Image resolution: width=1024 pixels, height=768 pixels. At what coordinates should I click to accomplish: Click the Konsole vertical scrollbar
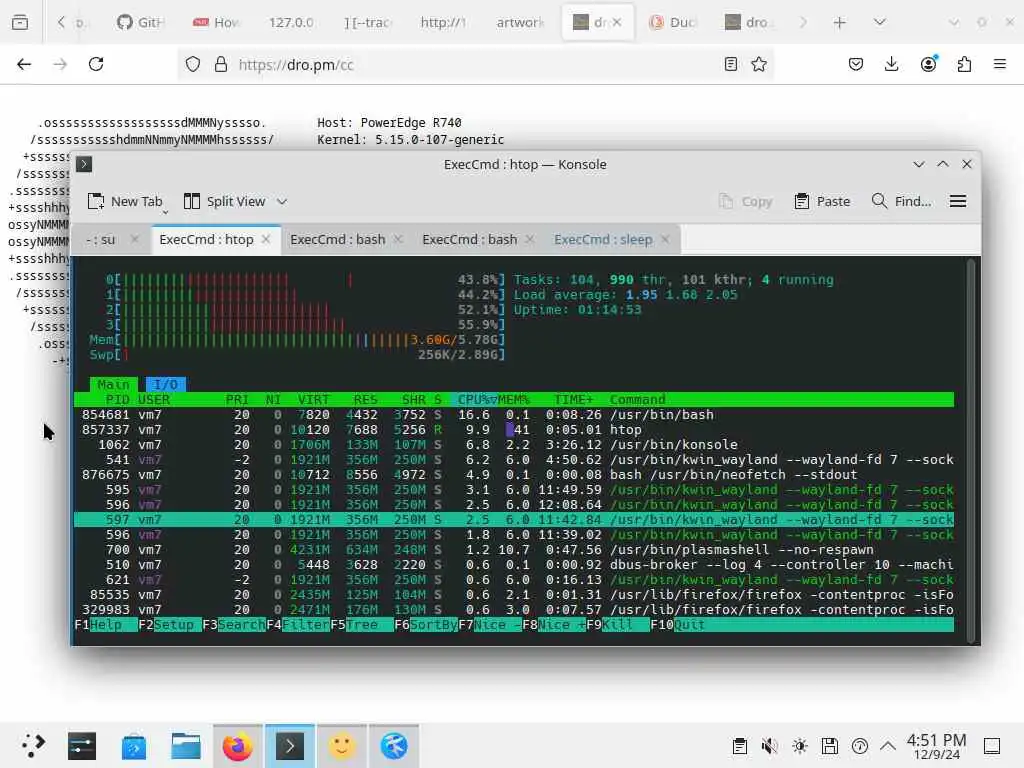[x=970, y=451]
